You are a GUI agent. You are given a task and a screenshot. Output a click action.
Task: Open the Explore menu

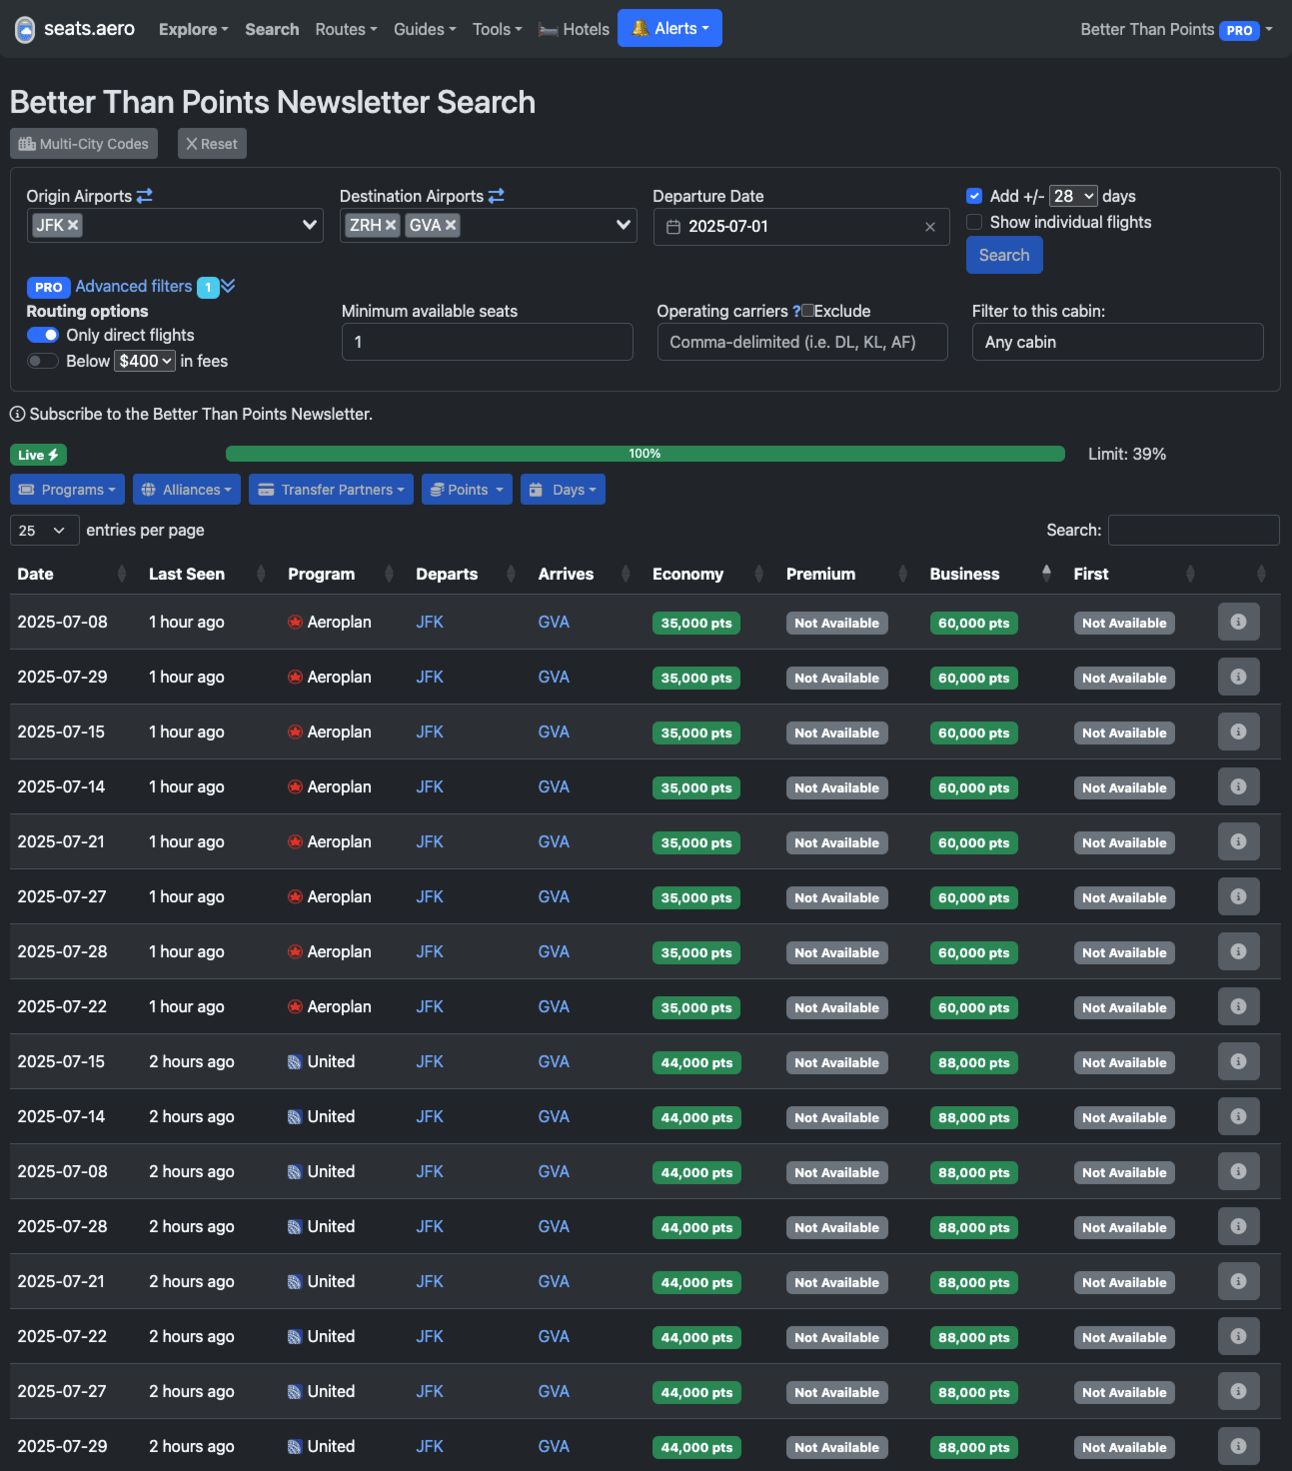(193, 30)
